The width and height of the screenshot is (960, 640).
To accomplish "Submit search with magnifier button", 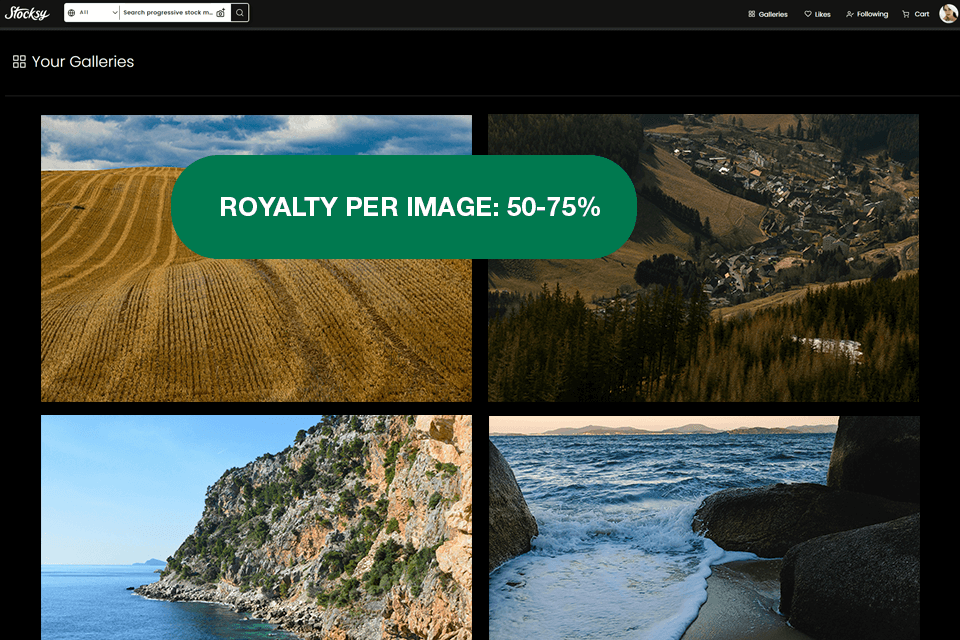I will (x=240, y=12).
